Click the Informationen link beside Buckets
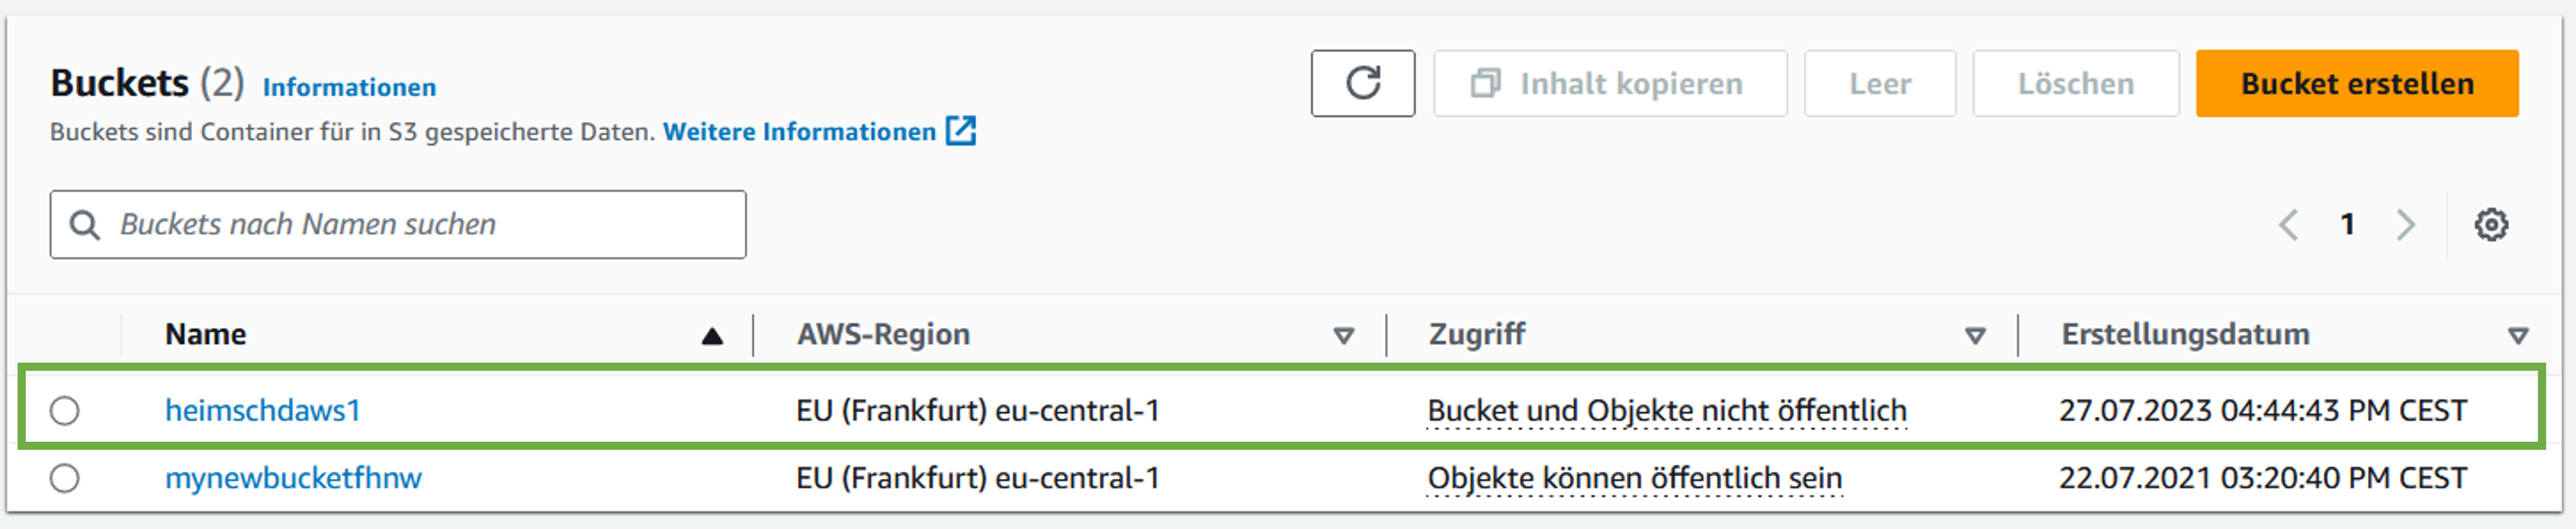2576x529 pixels. pos(349,88)
